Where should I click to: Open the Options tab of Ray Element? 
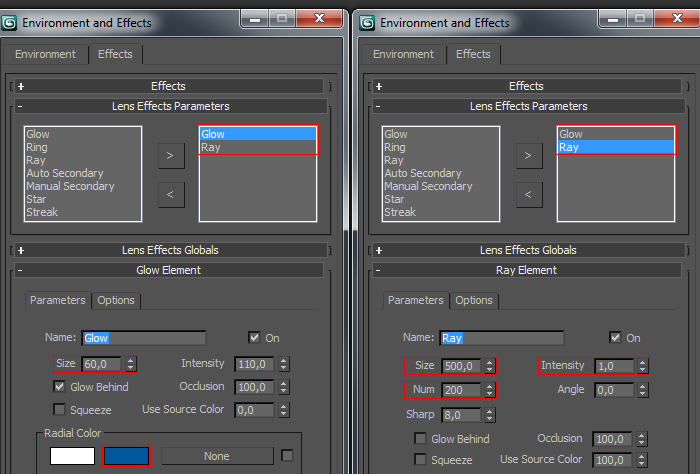point(474,300)
